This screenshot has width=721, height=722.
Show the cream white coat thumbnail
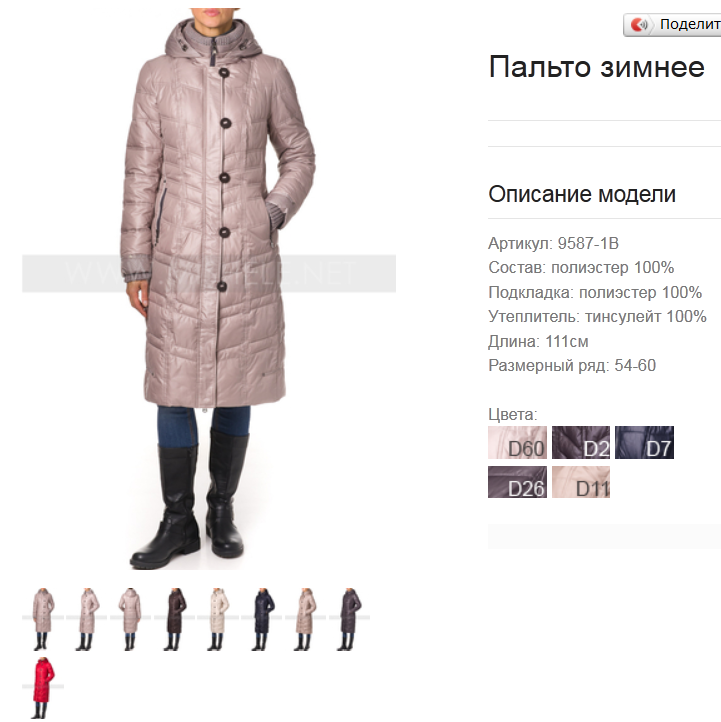point(218,618)
